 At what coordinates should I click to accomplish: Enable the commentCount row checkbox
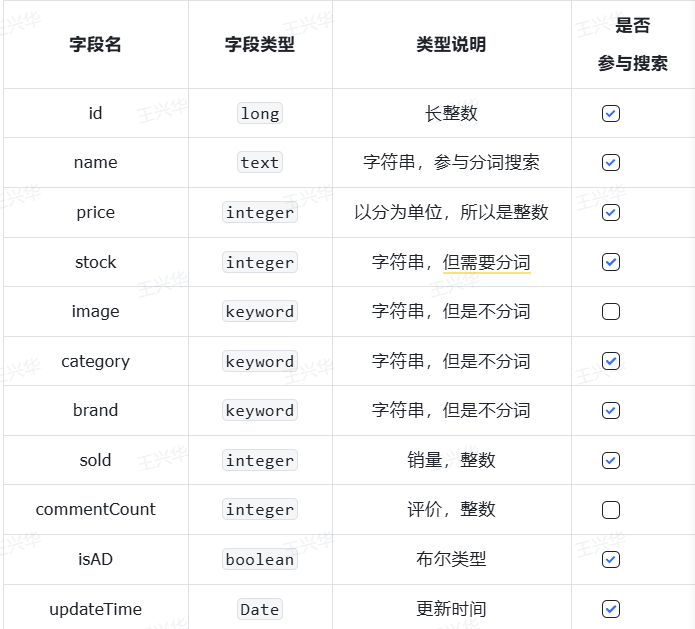[611, 510]
